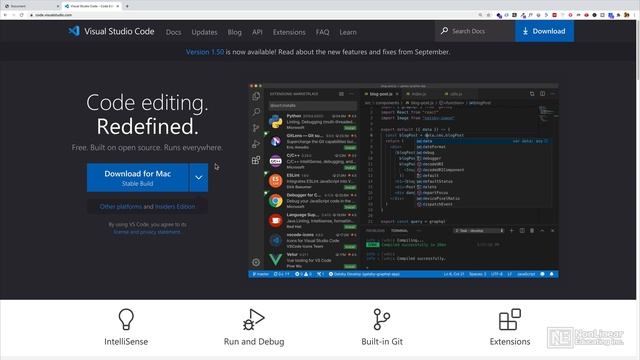
Task: Click the browser reload icon
Action: pyautogui.click(x=21, y=15)
